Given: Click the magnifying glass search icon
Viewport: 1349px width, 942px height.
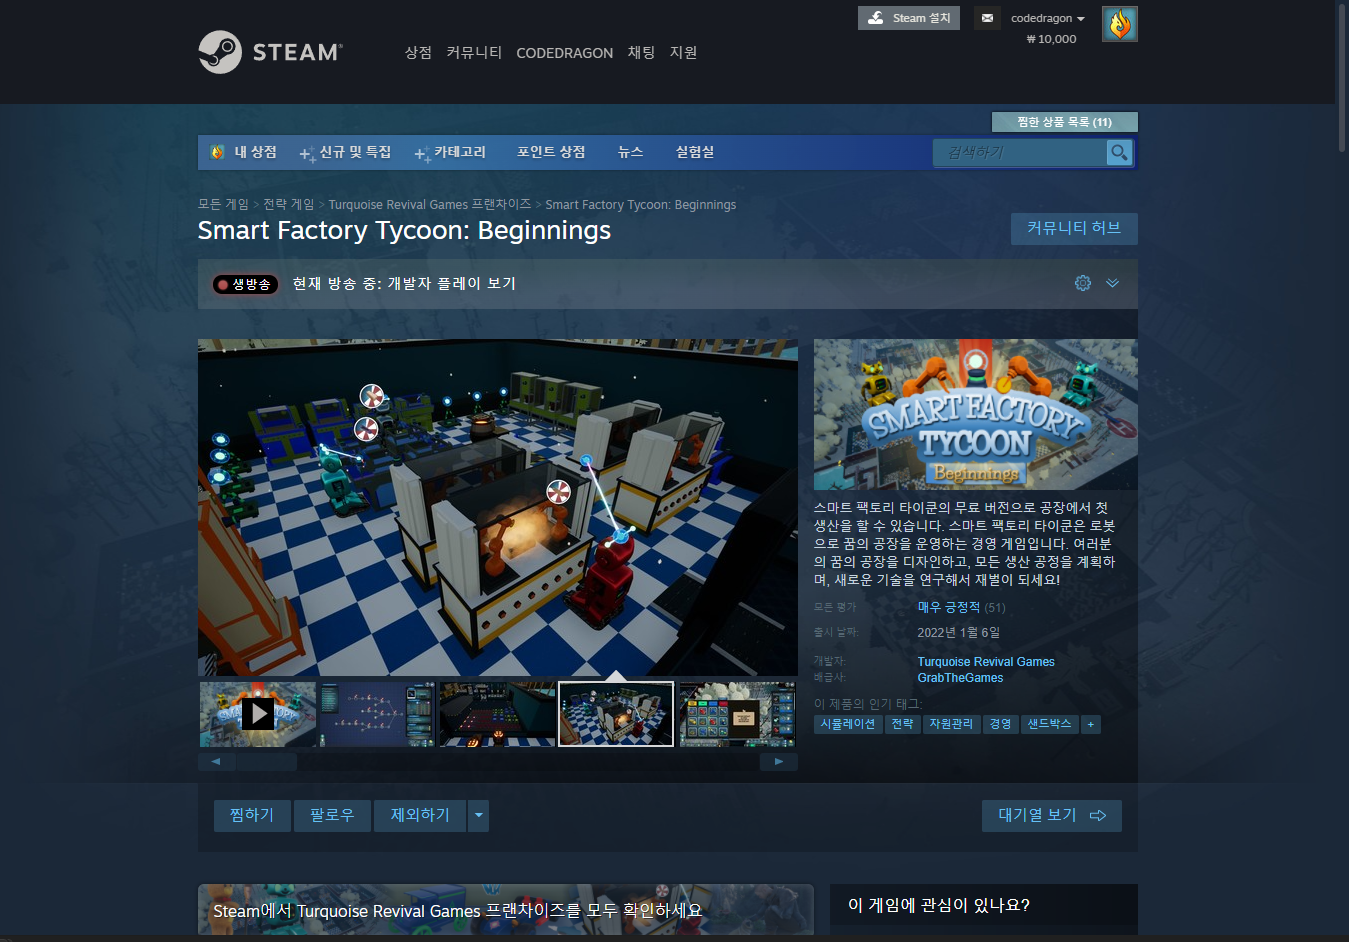Looking at the screenshot, I should coord(1119,152).
